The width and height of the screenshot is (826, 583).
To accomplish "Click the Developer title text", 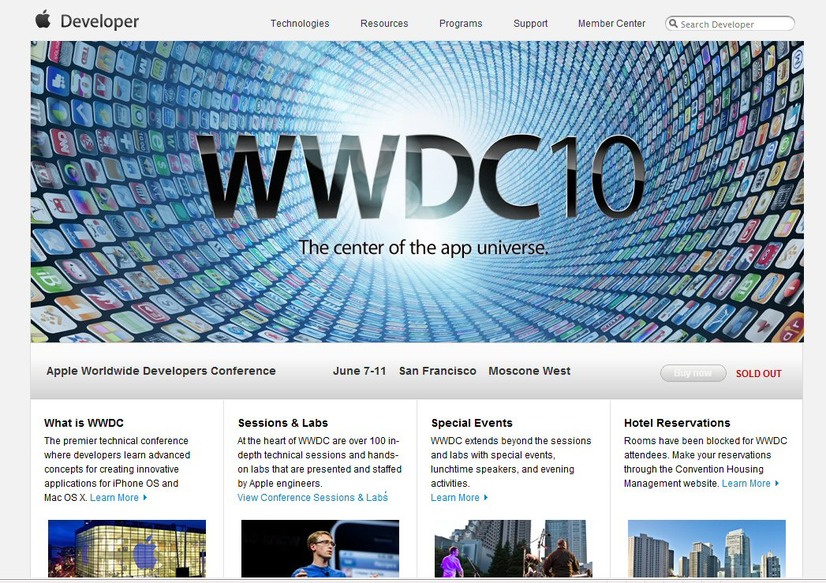I will 100,21.
